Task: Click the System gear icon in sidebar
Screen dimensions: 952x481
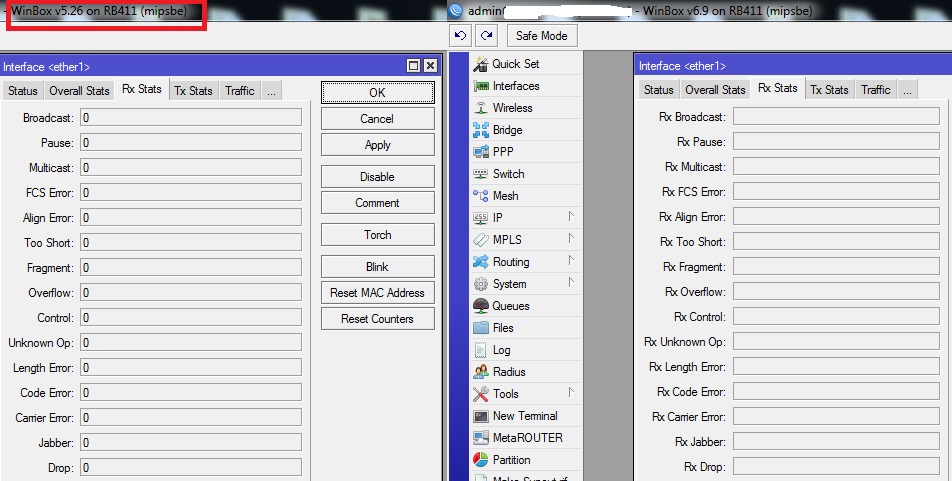Action: [x=481, y=284]
